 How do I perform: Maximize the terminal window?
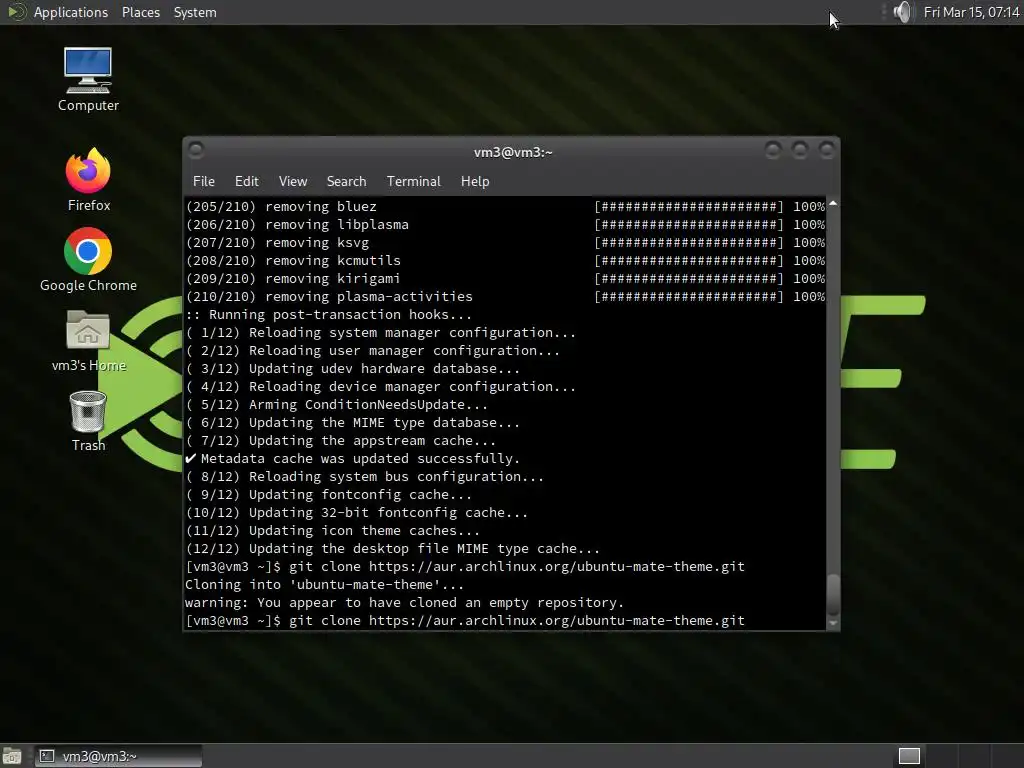point(799,151)
